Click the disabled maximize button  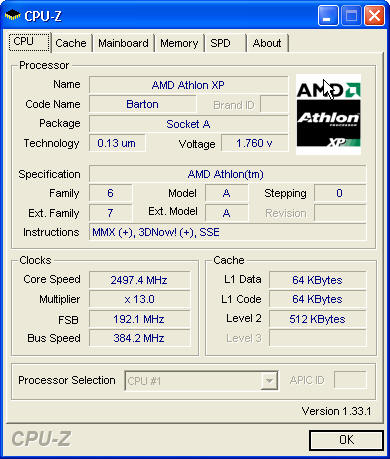(x=351, y=16)
